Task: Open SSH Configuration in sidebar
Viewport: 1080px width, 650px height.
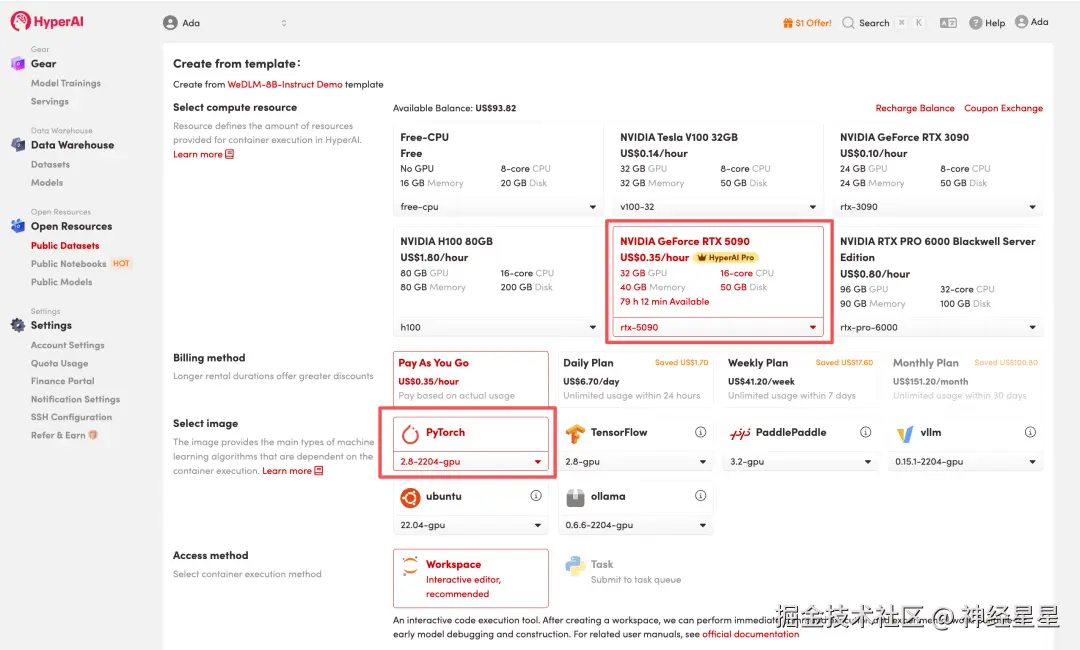Action: coord(71,417)
